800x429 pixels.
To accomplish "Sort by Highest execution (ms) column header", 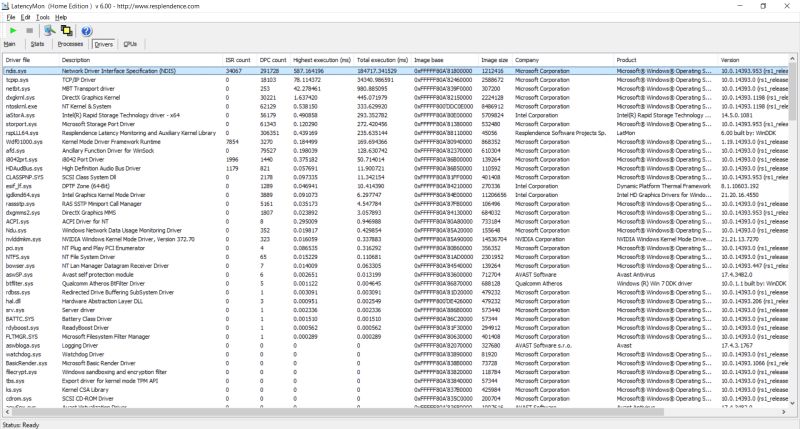I will (x=322, y=60).
